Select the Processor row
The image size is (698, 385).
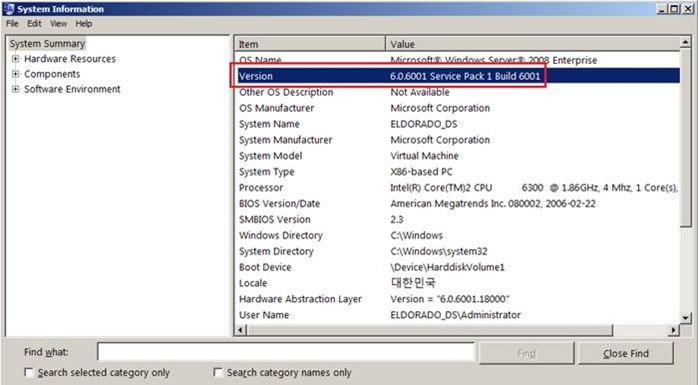click(457, 188)
